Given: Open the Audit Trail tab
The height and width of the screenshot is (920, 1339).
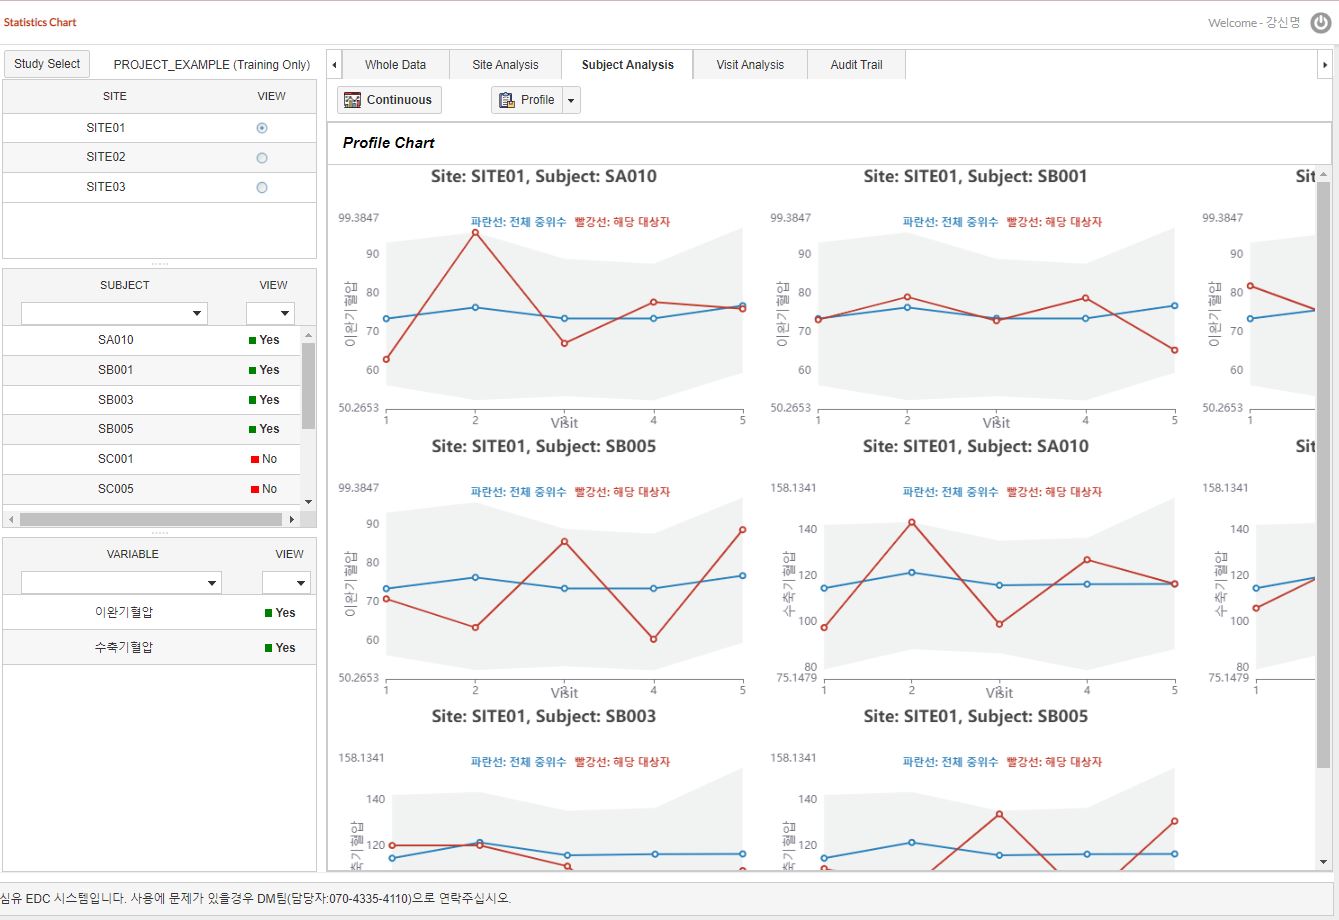Looking at the screenshot, I should tap(856, 65).
